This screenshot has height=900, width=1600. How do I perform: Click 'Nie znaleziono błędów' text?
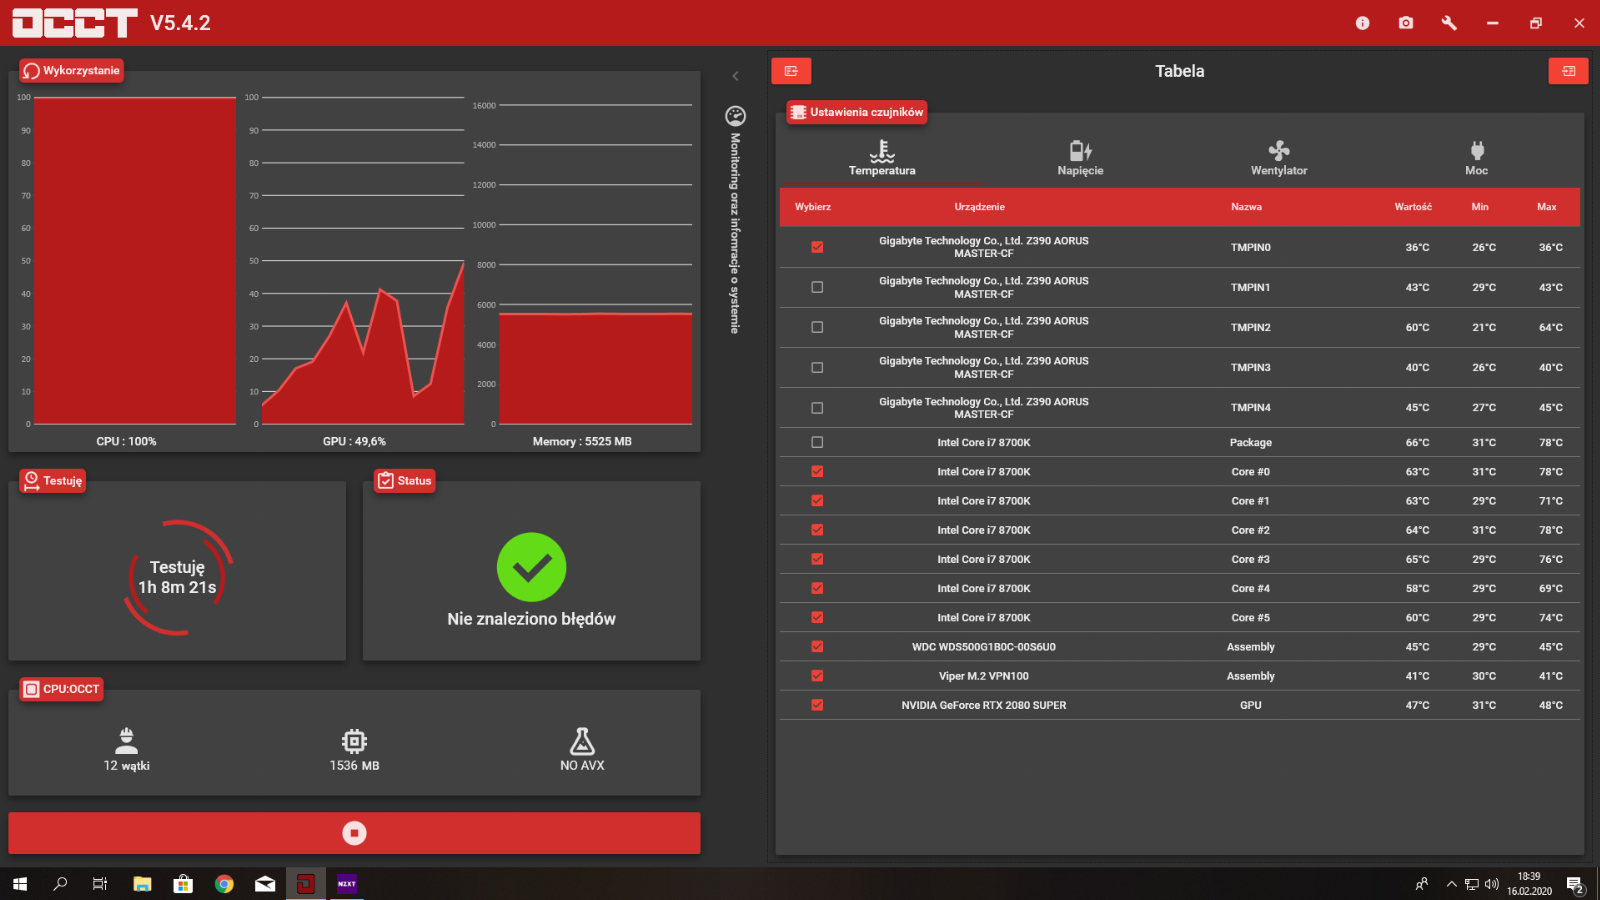[x=532, y=619]
